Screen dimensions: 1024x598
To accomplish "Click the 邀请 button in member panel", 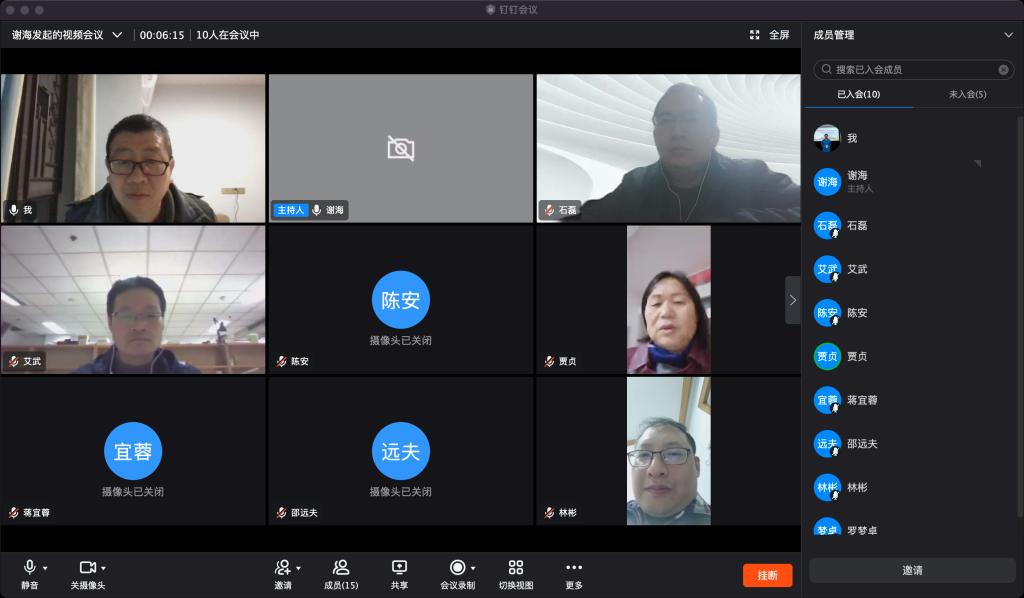I will point(912,570).
